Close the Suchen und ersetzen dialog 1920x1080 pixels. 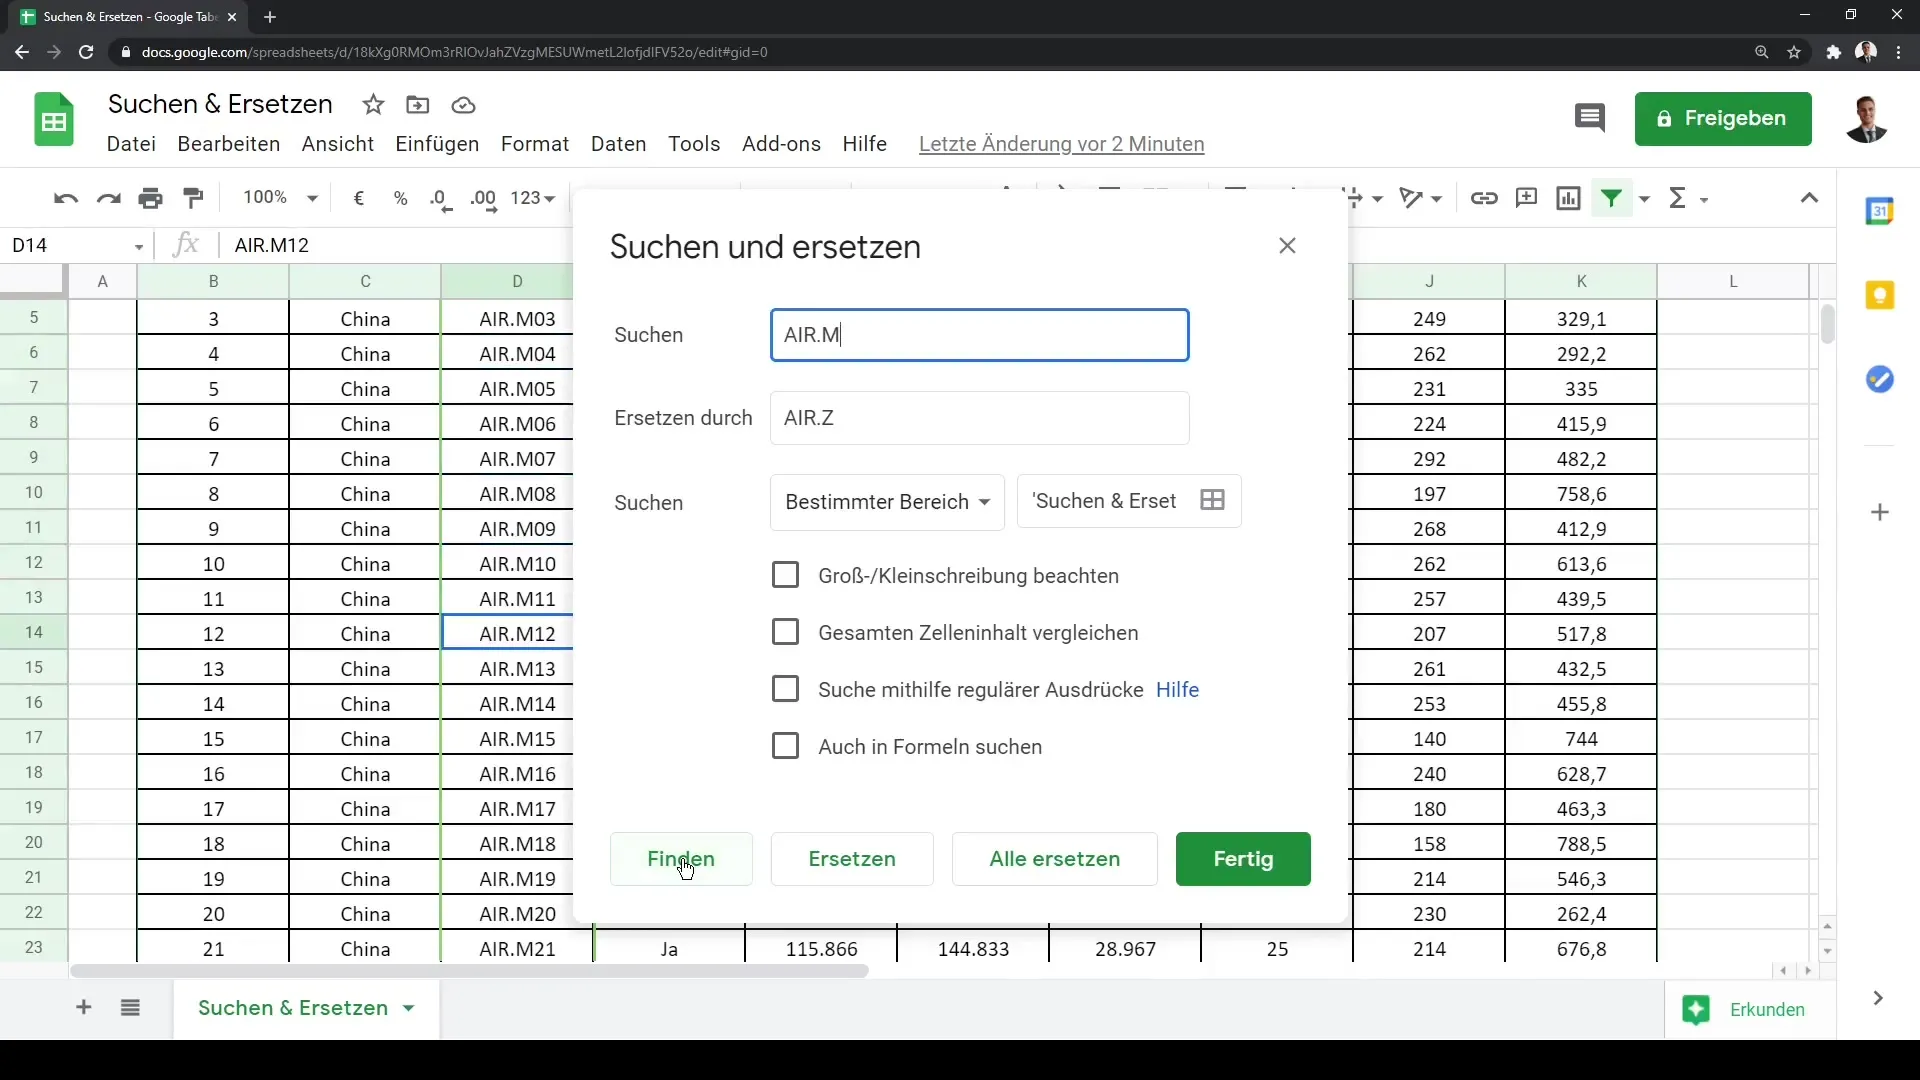1287,246
